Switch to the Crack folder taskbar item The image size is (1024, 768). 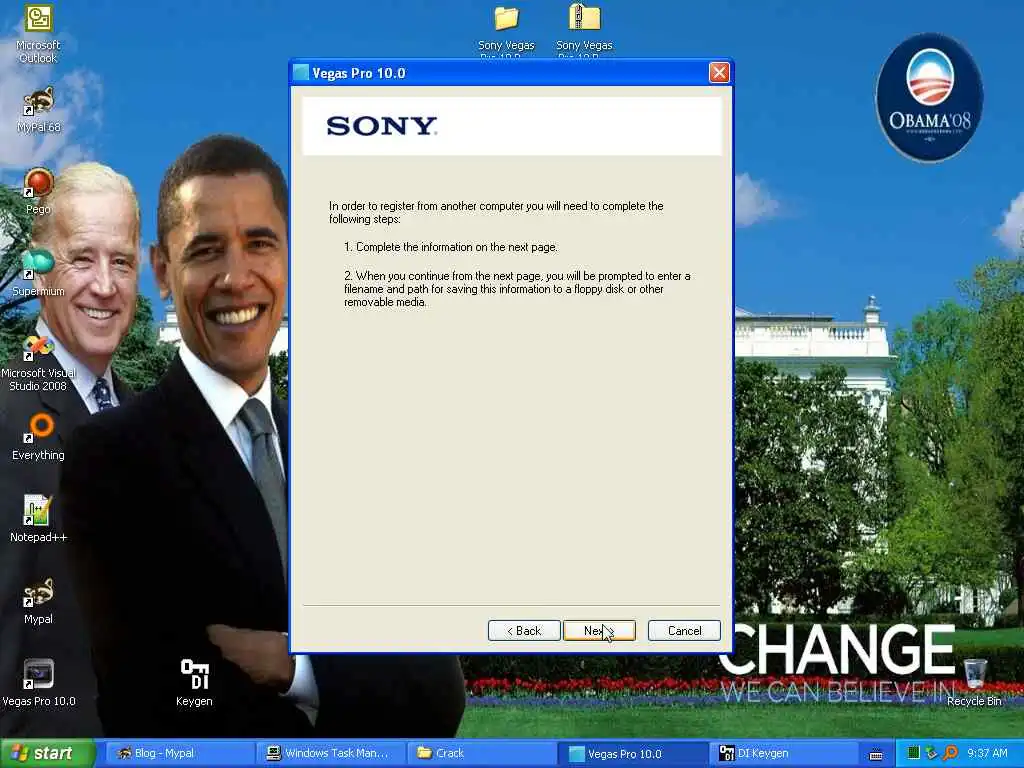tap(481, 754)
